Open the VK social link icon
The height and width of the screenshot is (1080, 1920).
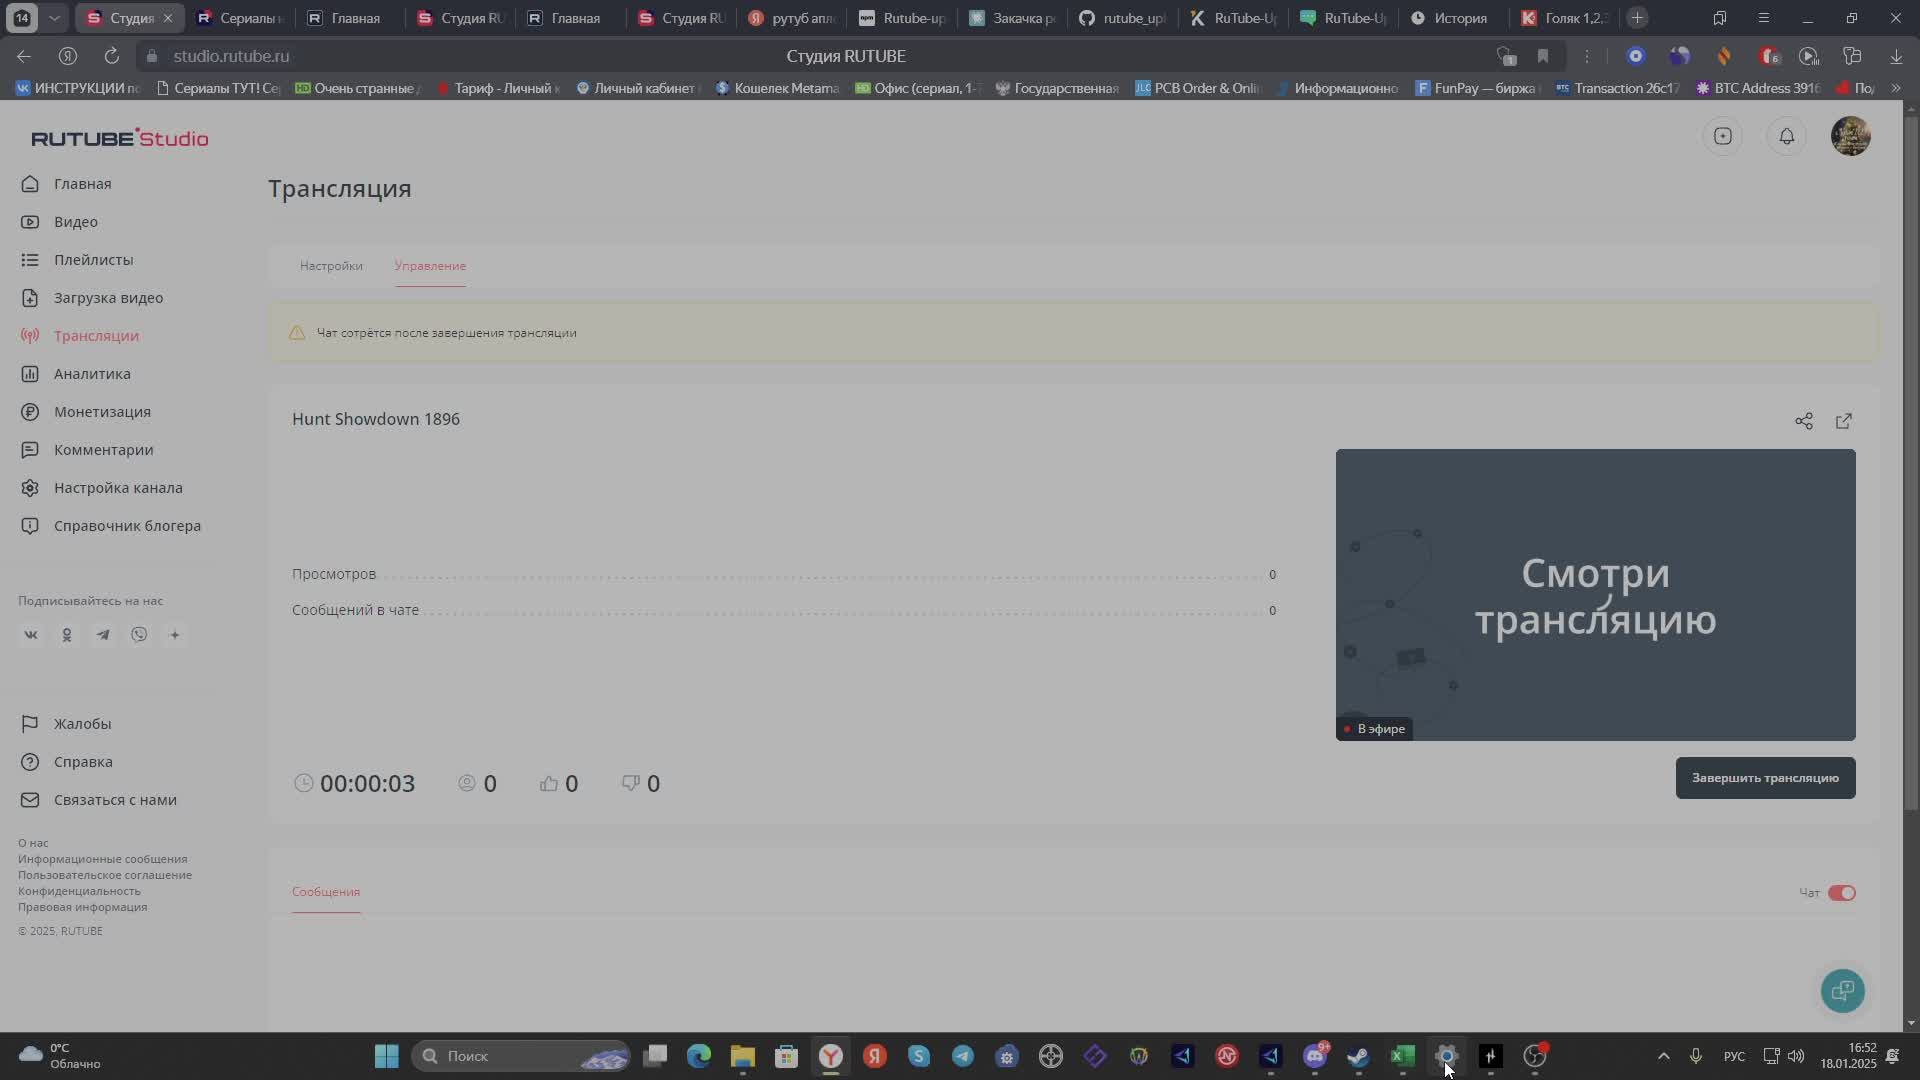tap(31, 635)
